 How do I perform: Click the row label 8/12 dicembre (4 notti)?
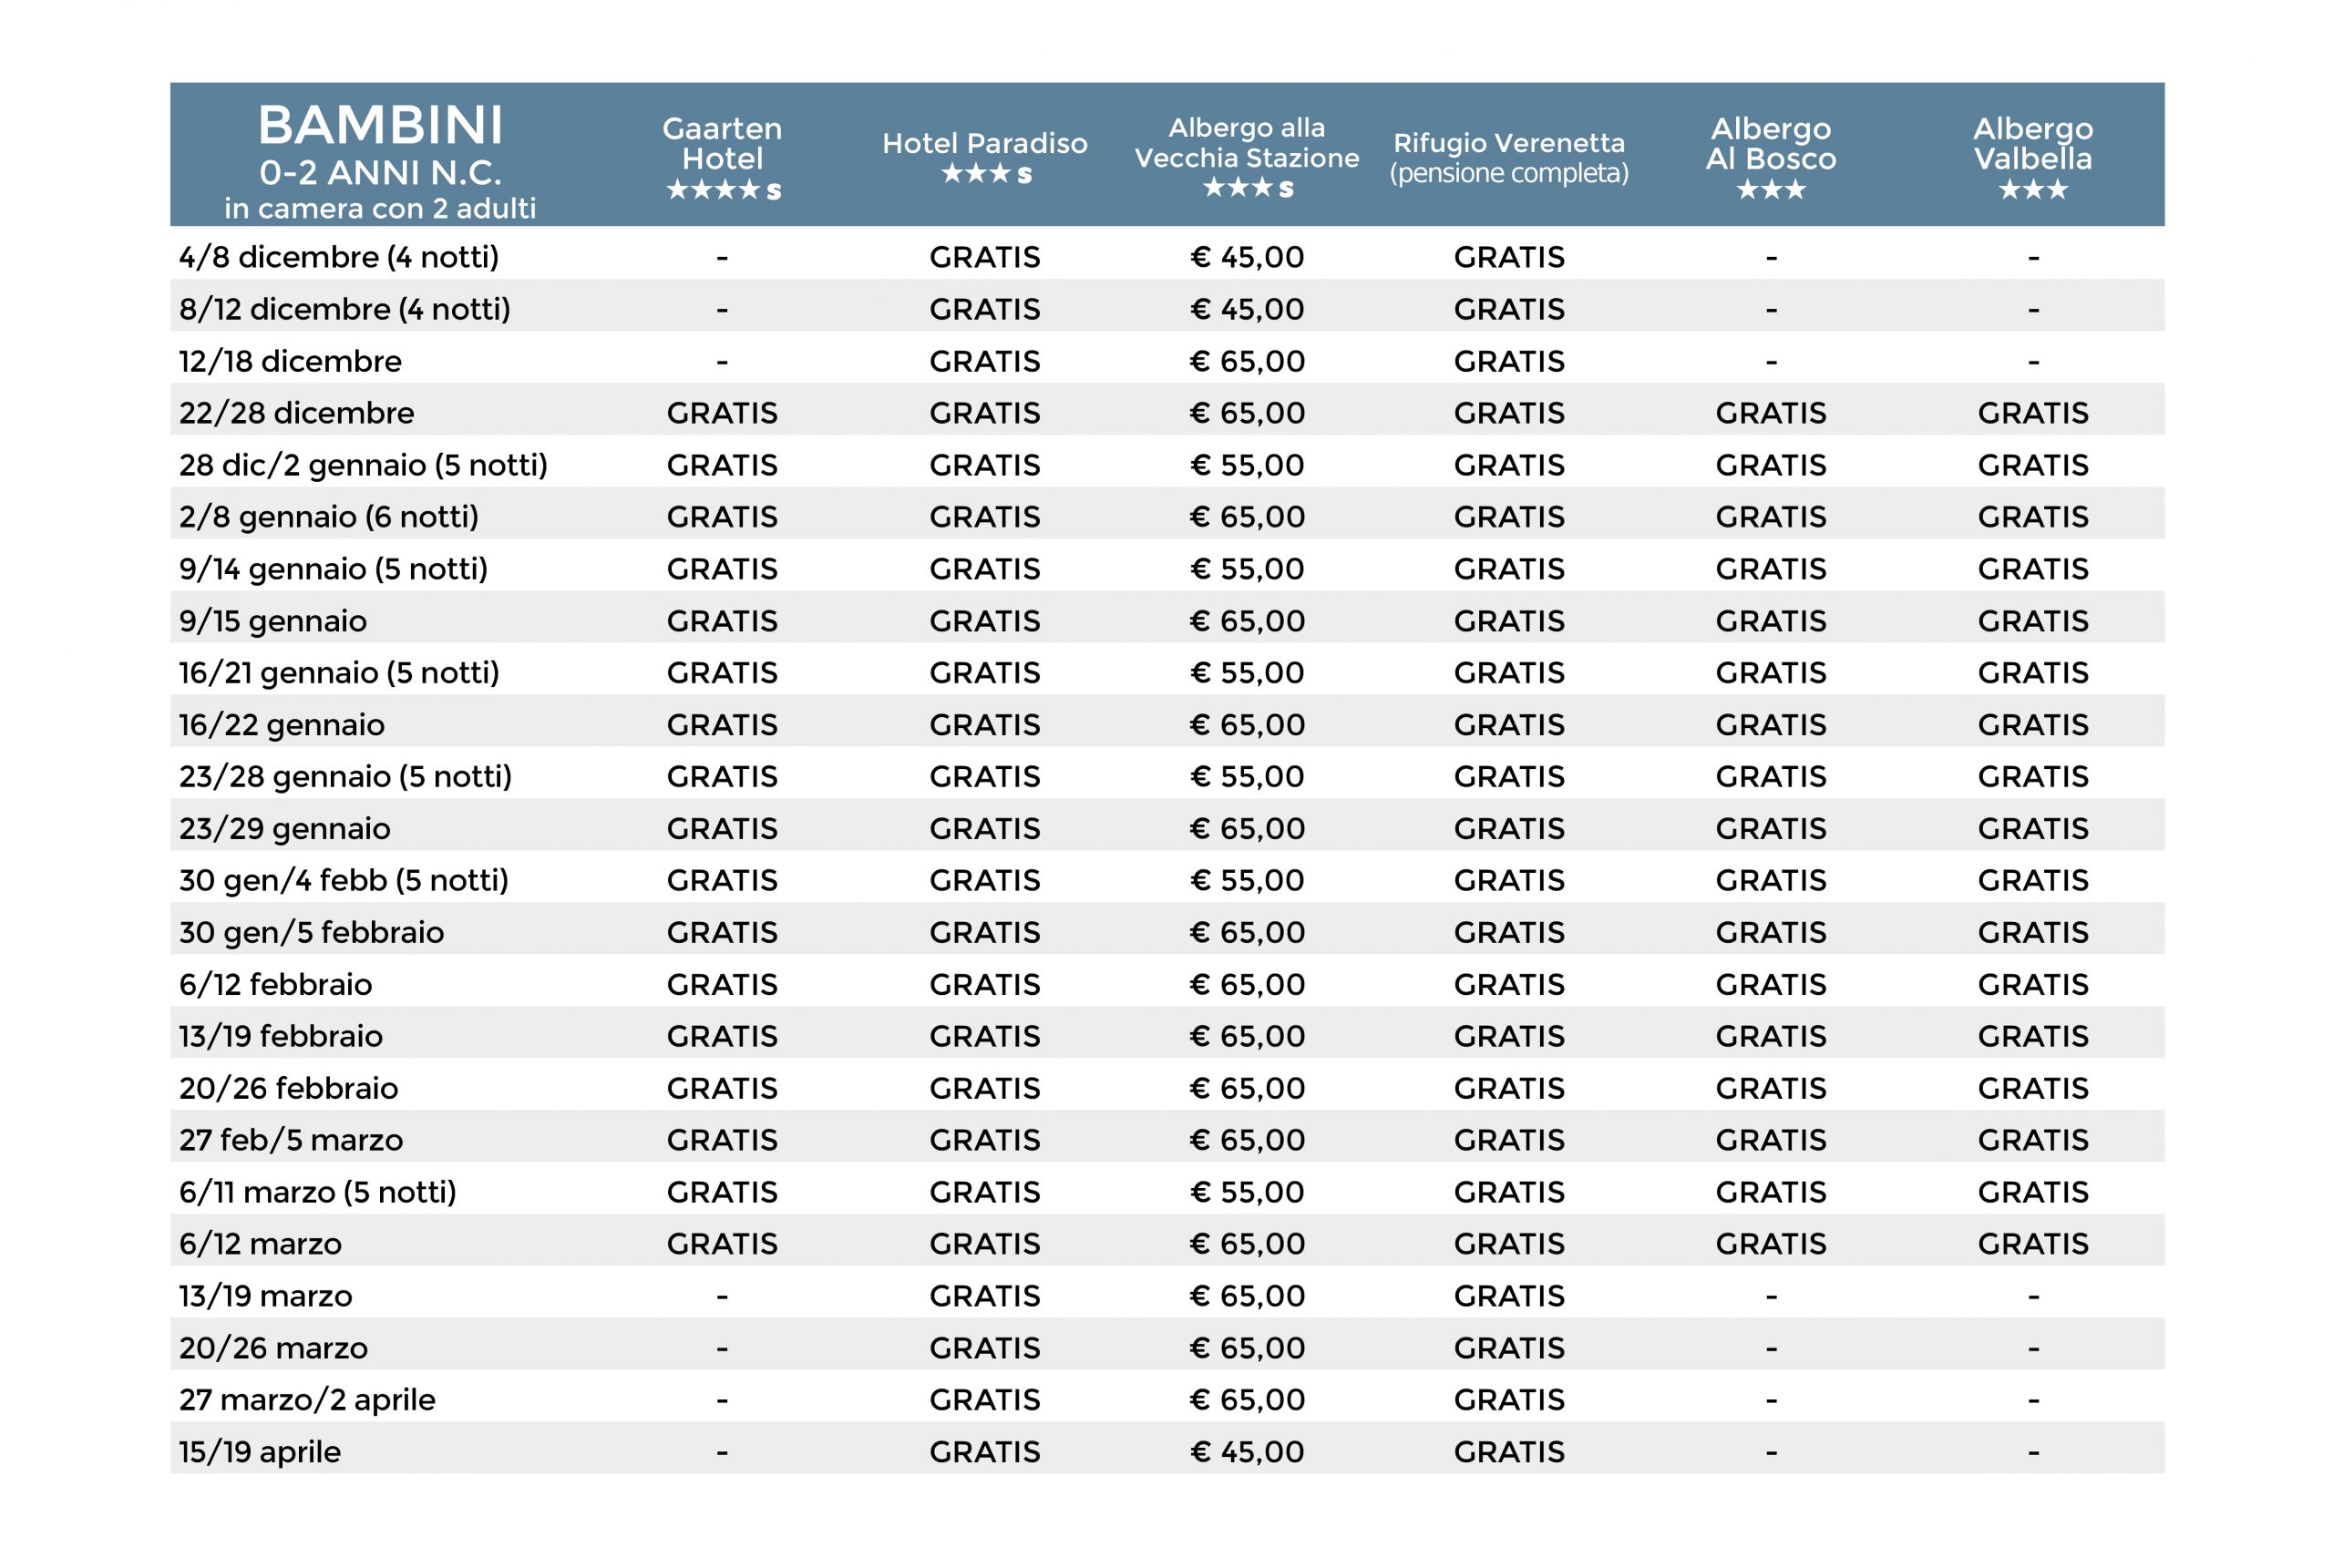click(x=344, y=309)
